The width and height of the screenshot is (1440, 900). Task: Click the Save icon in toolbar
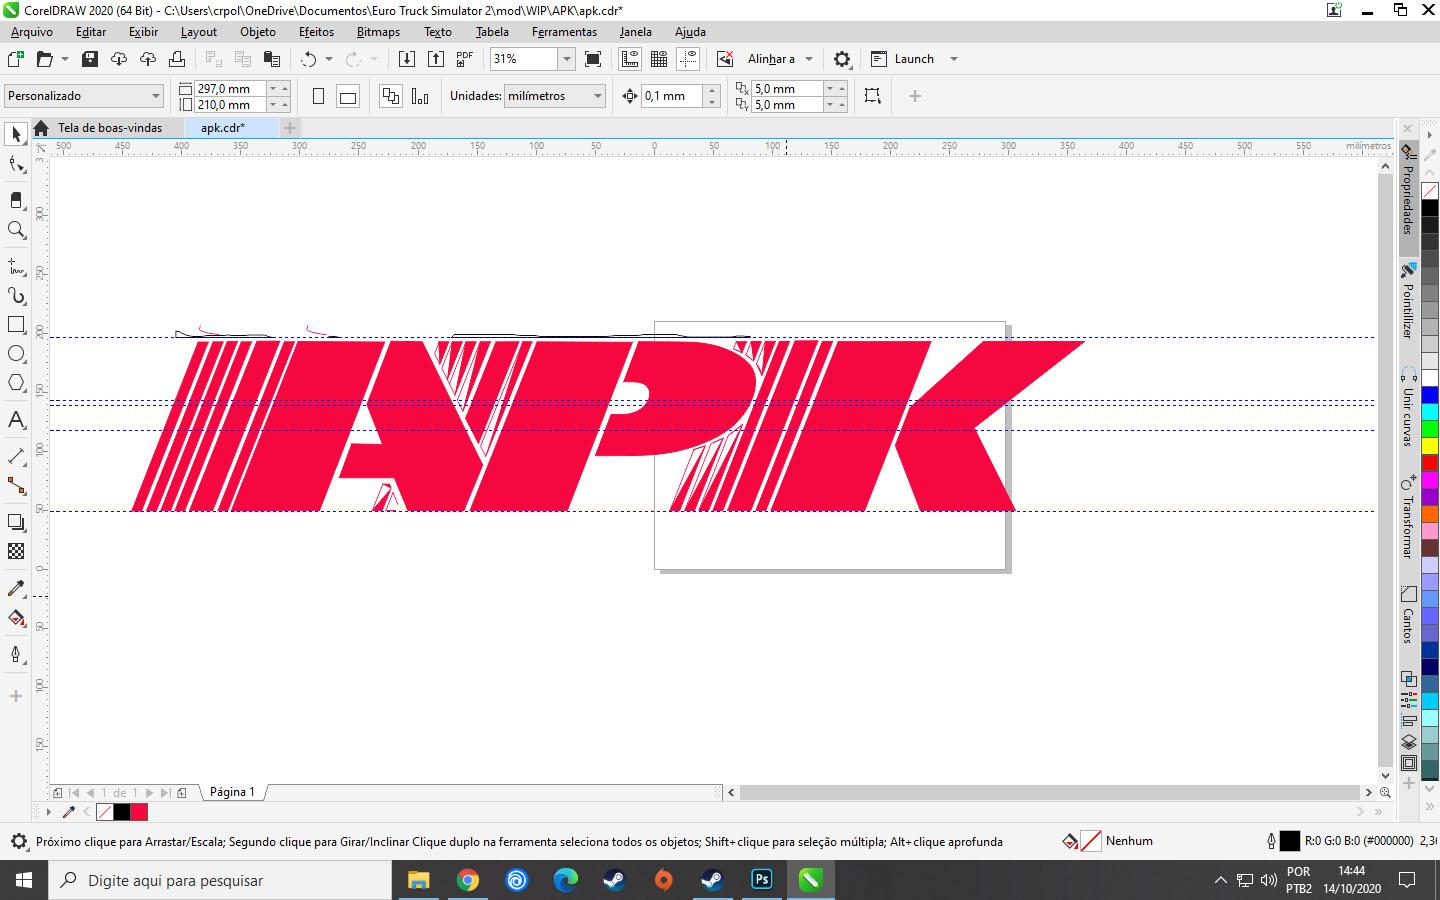coord(89,59)
